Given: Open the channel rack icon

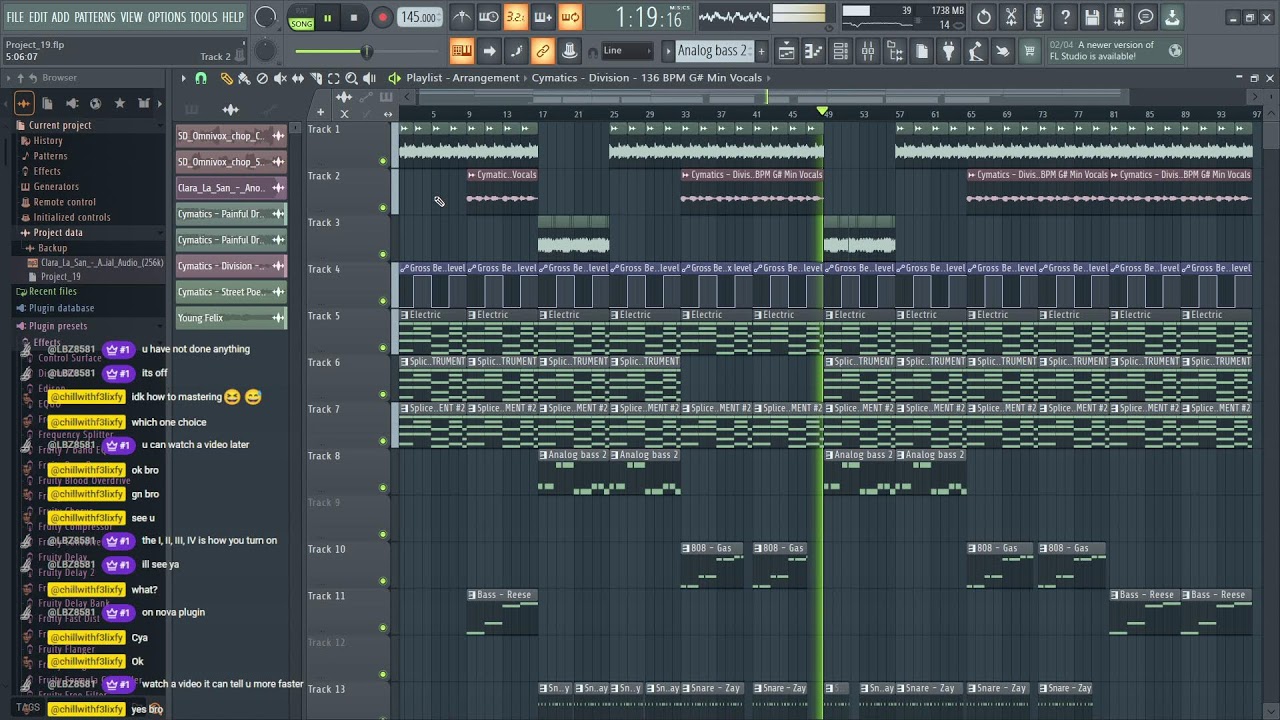Looking at the screenshot, I should pos(841,51).
